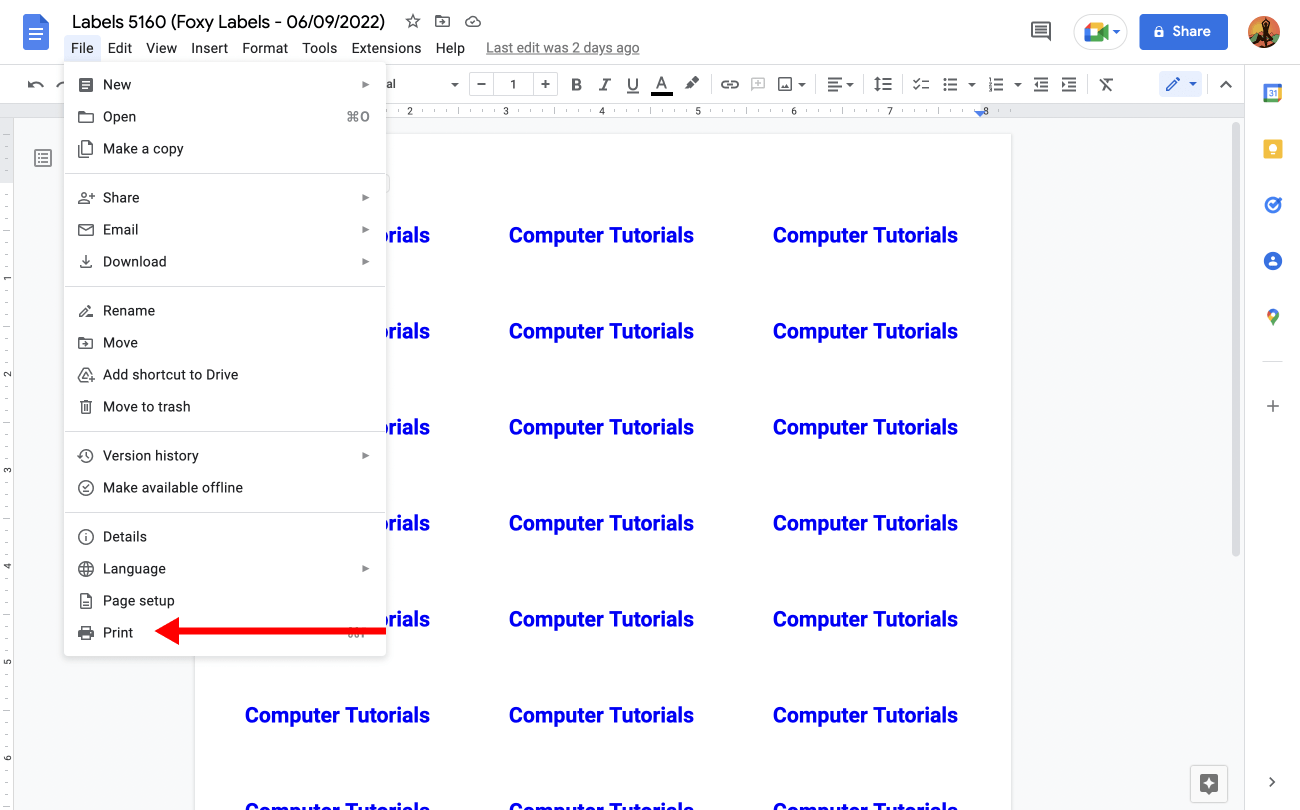Open 'Last edit was 2 days ago' link
This screenshot has height=810, width=1300.
[x=562, y=47]
